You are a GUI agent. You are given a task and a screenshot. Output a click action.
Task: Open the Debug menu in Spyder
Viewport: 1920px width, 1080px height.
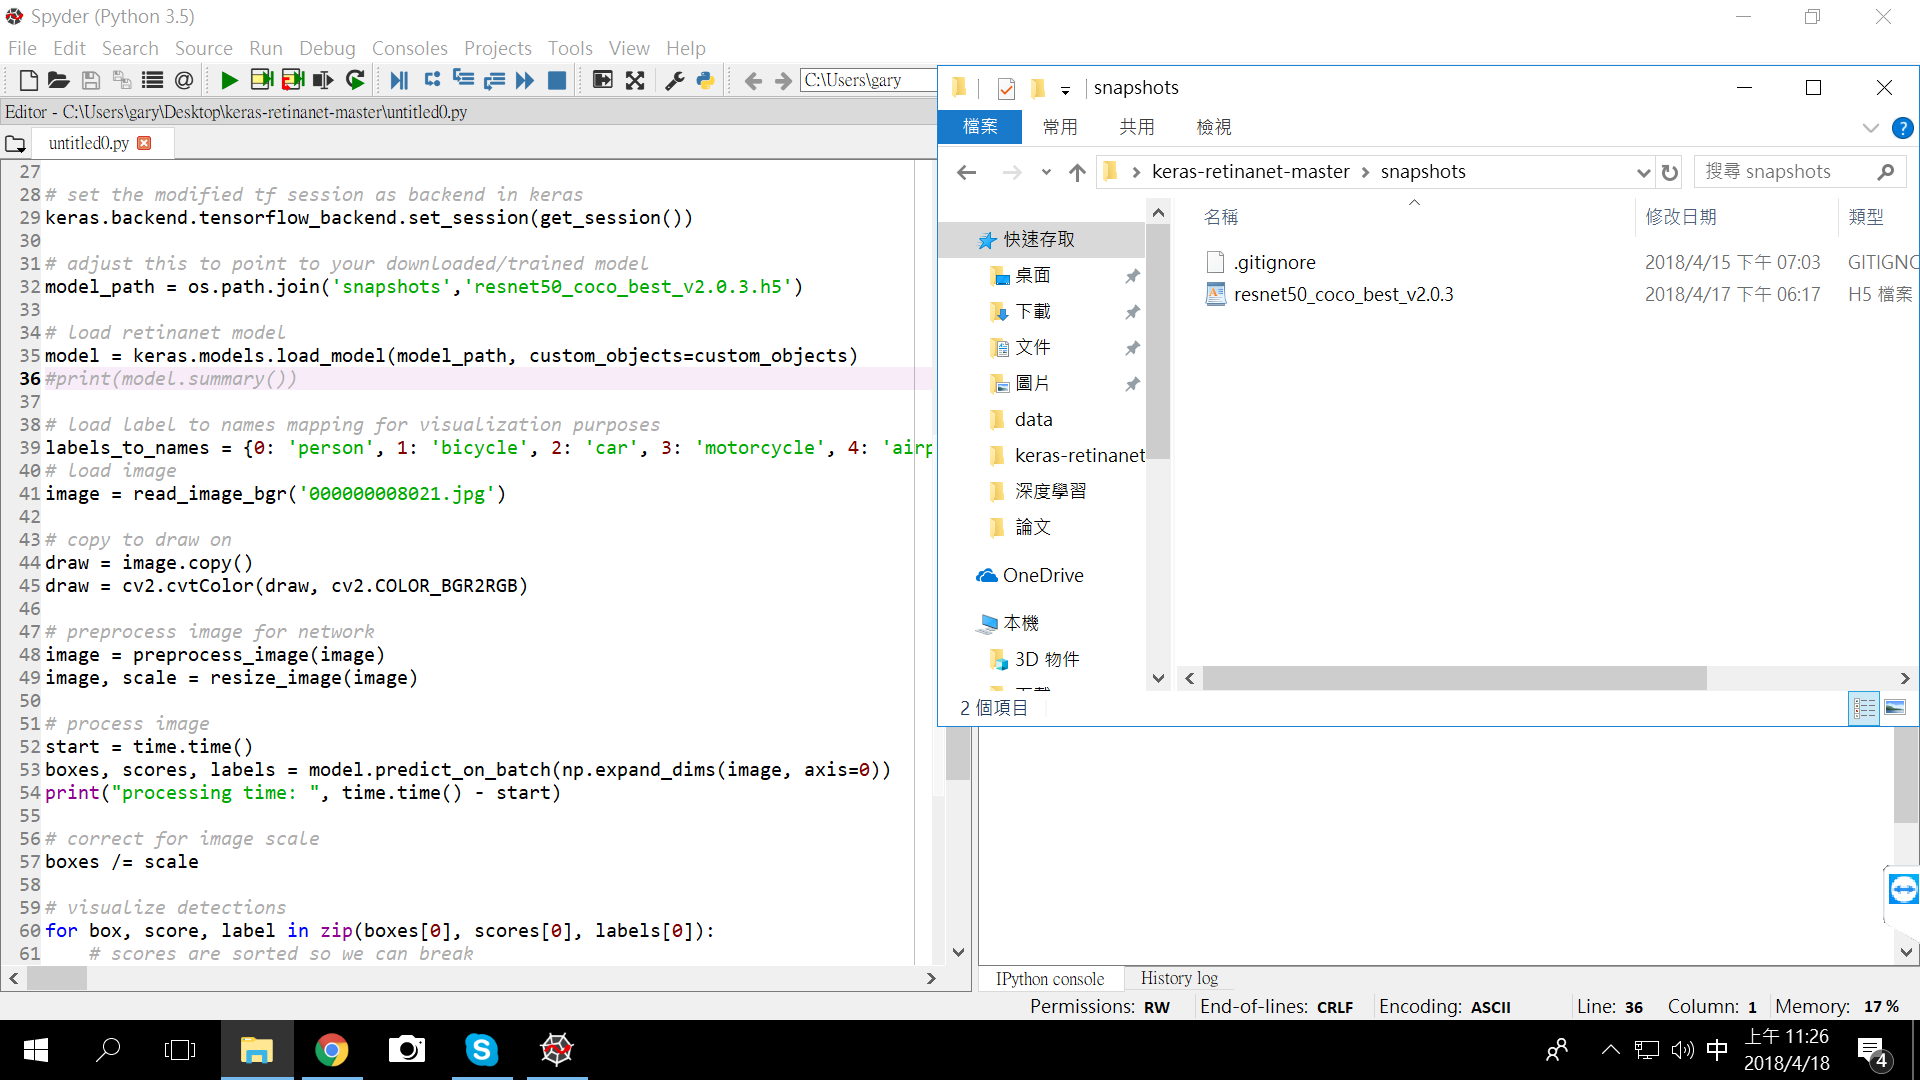coord(327,48)
